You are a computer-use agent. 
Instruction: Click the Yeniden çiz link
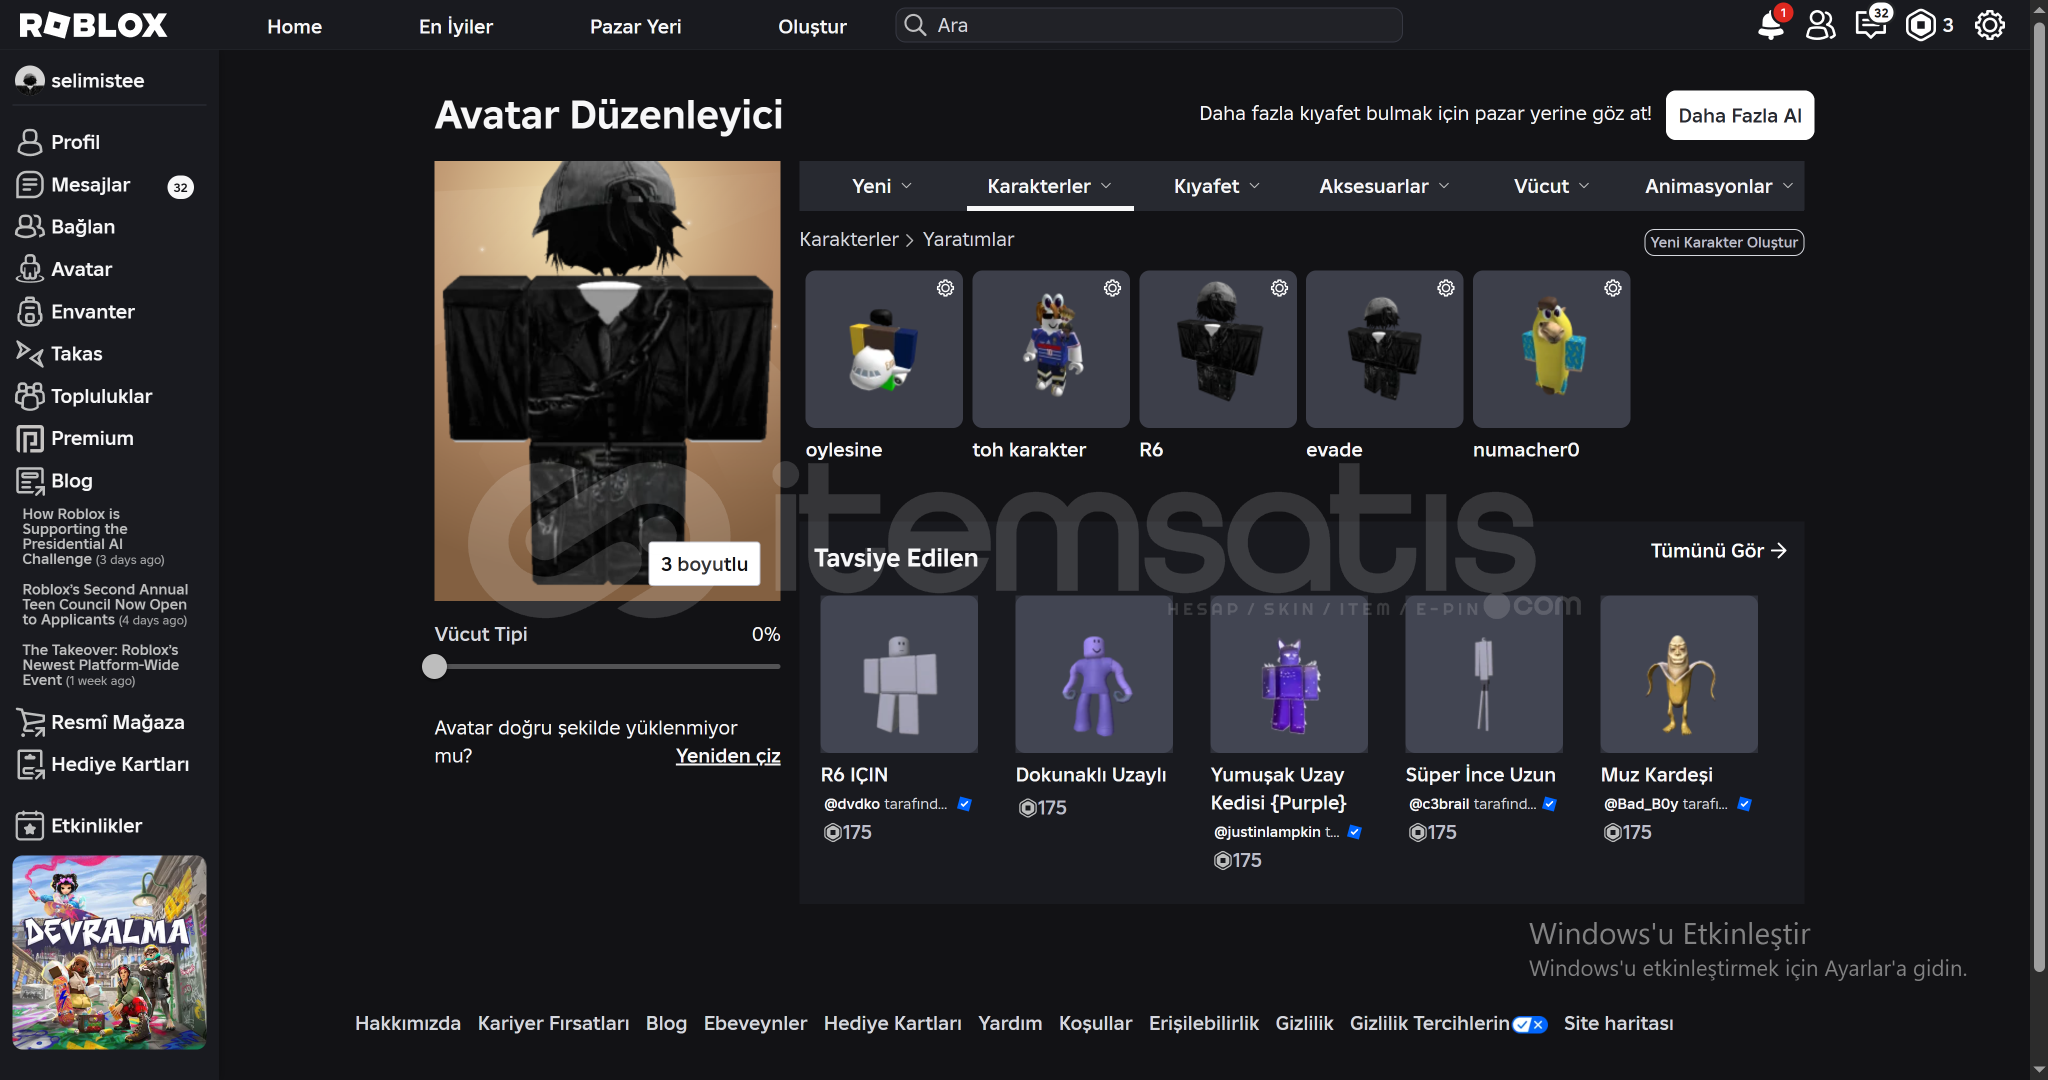[x=728, y=756]
